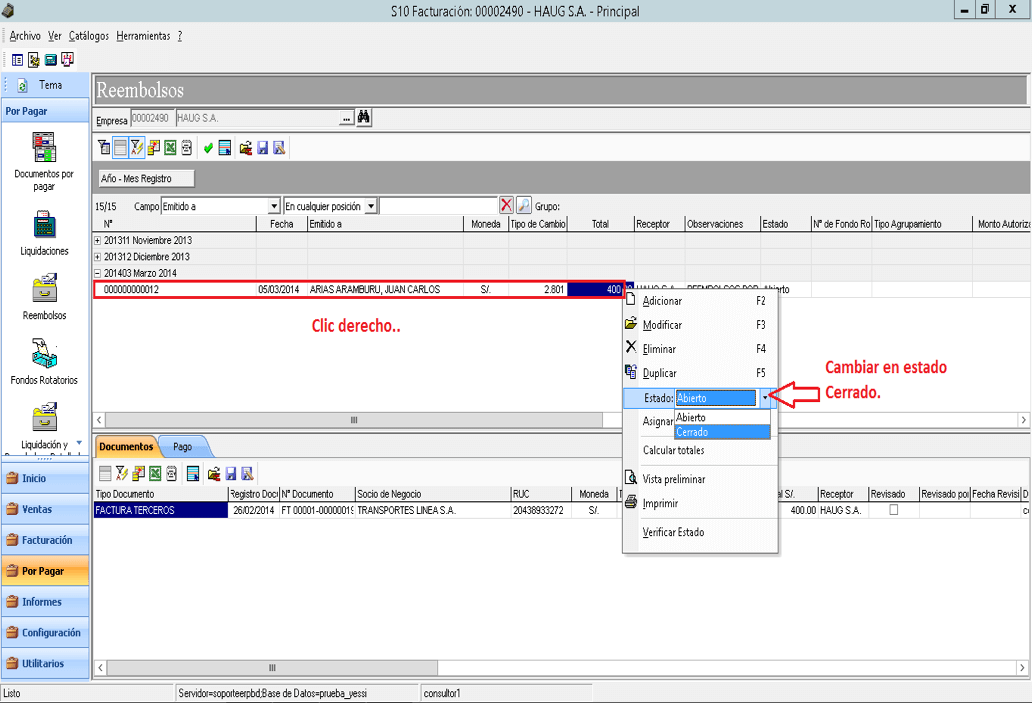Viewport: 1032px width, 703px height.
Task: Click the Facturación navigation button
Action: 45,540
